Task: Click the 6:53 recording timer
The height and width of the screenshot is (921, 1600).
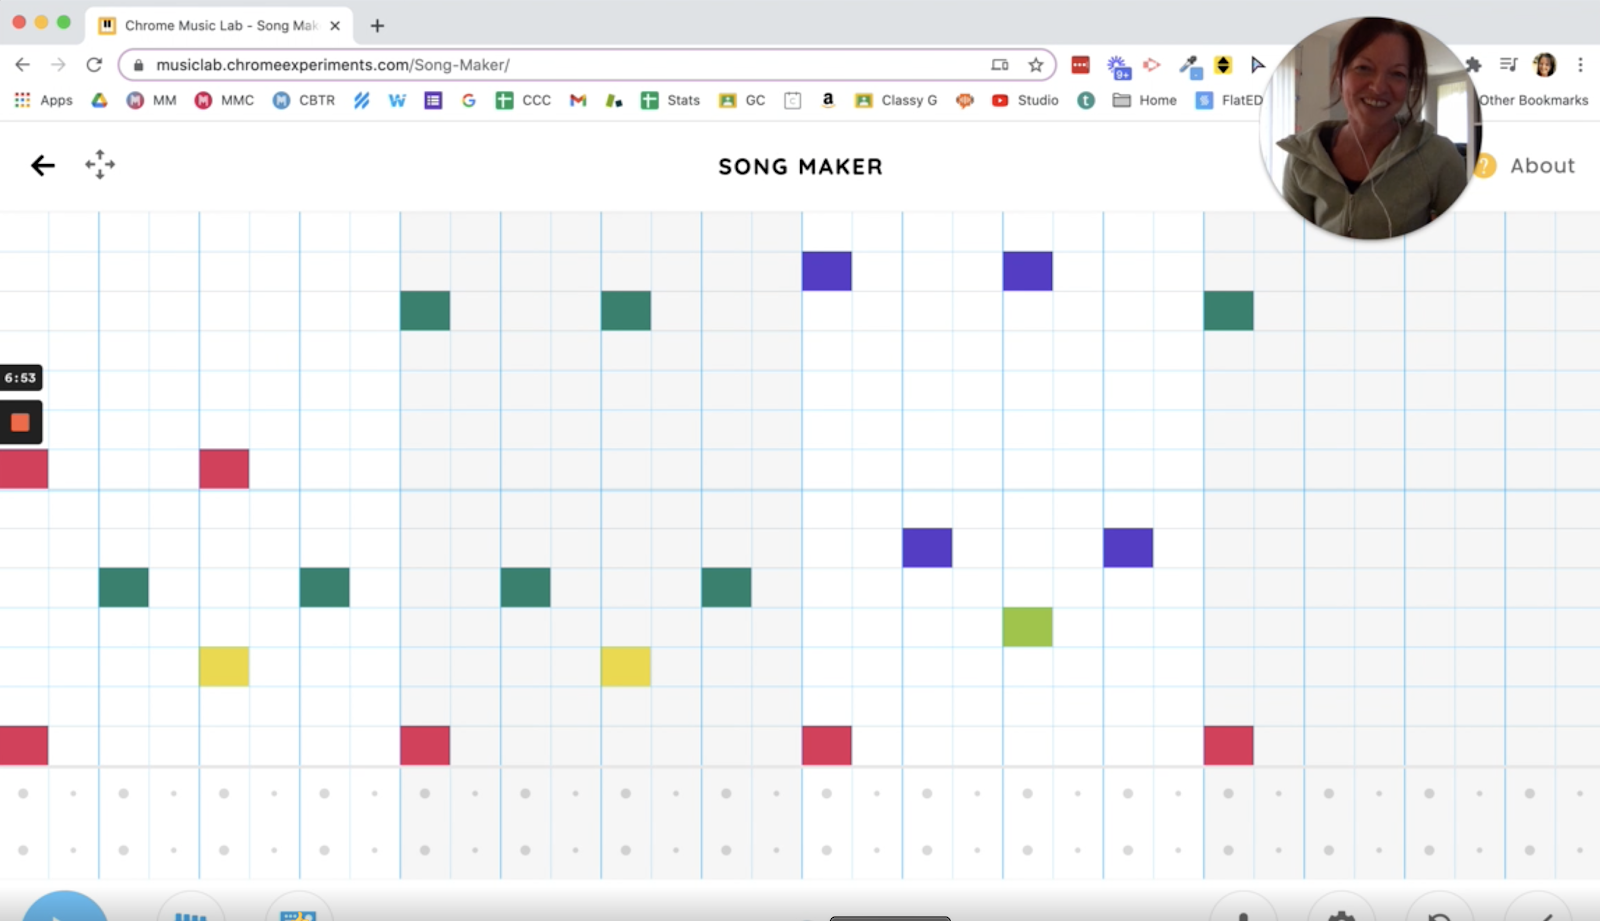Action: tap(20, 378)
